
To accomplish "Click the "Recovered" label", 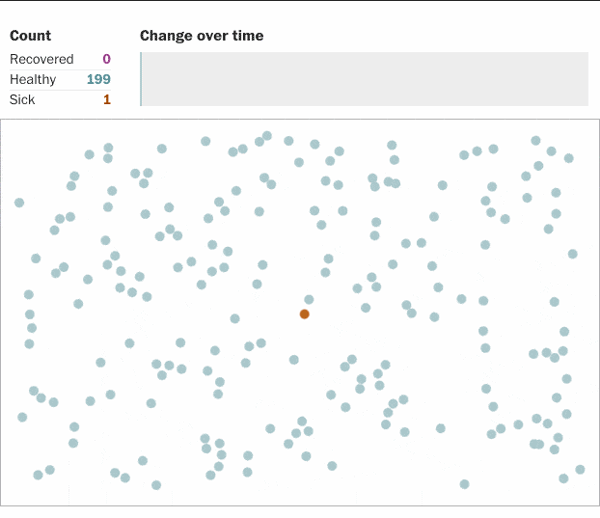I will (41, 60).
